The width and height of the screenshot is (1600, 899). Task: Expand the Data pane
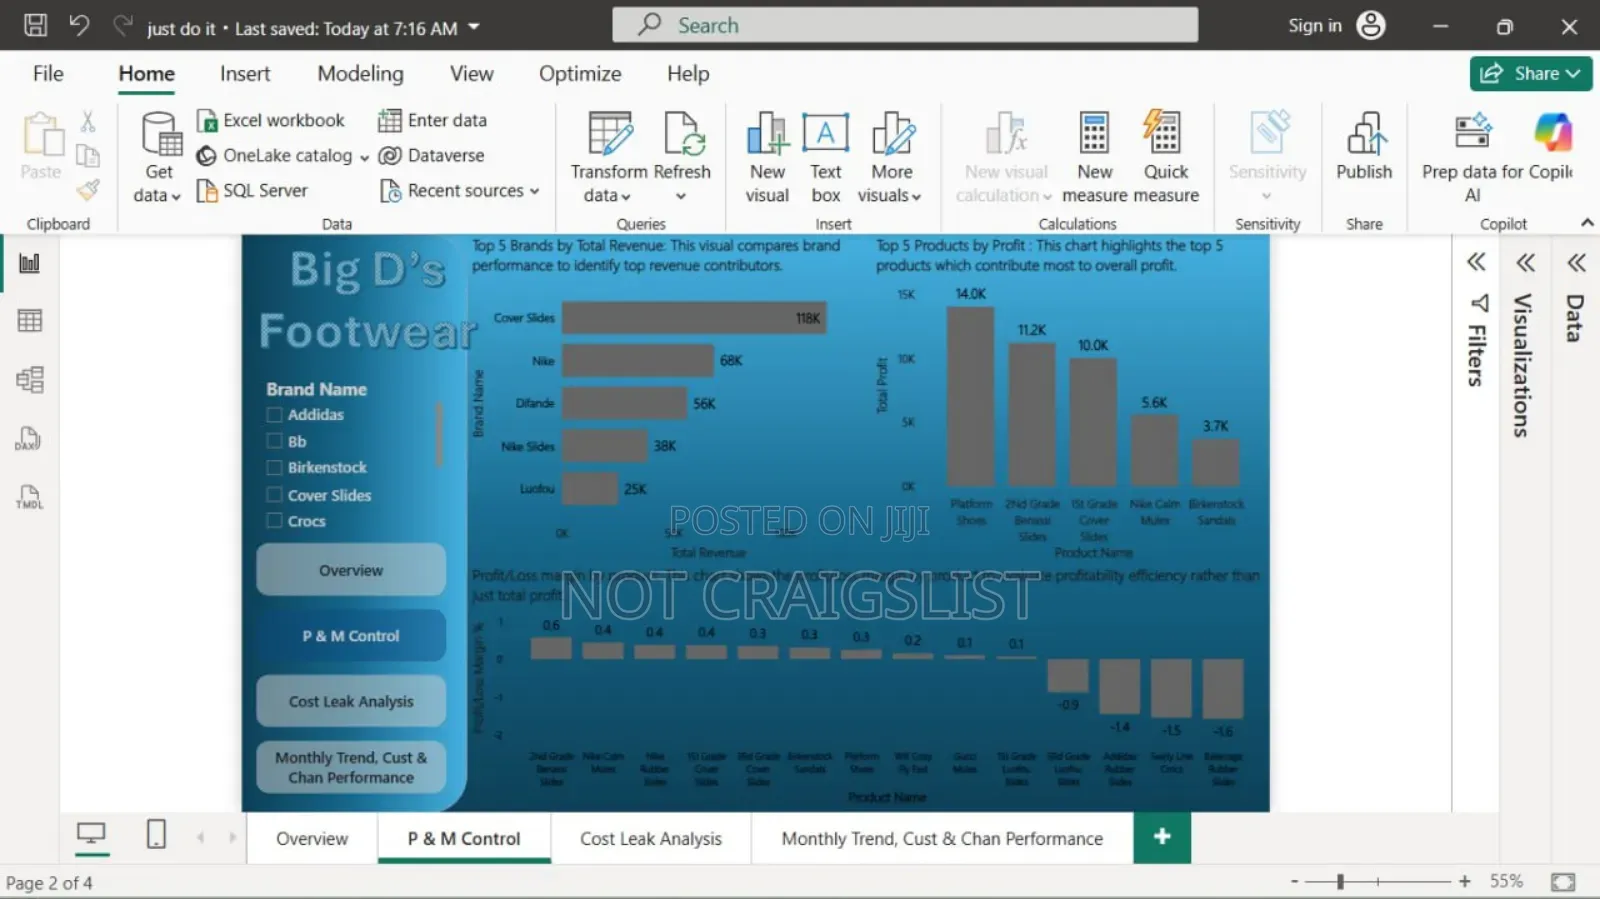click(x=1577, y=263)
